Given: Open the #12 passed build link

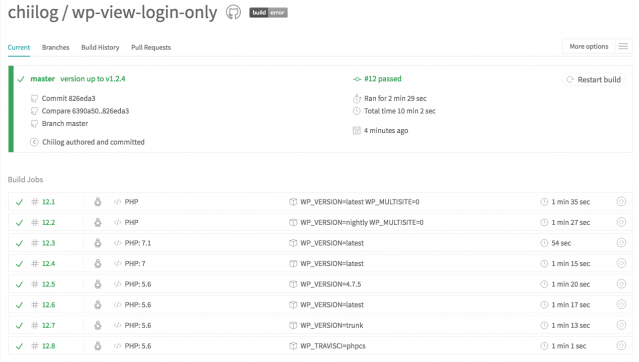Looking at the screenshot, I should [x=382, y=79].
